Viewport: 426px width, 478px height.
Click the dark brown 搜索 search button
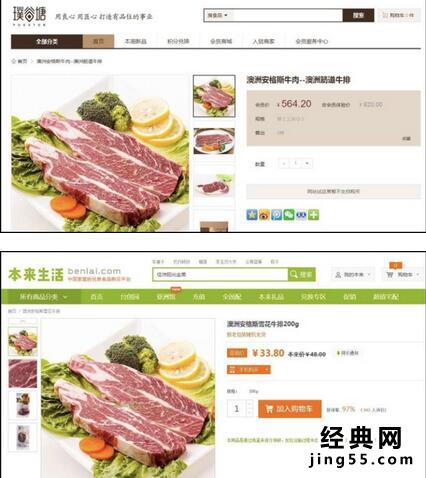coord(358,15)
